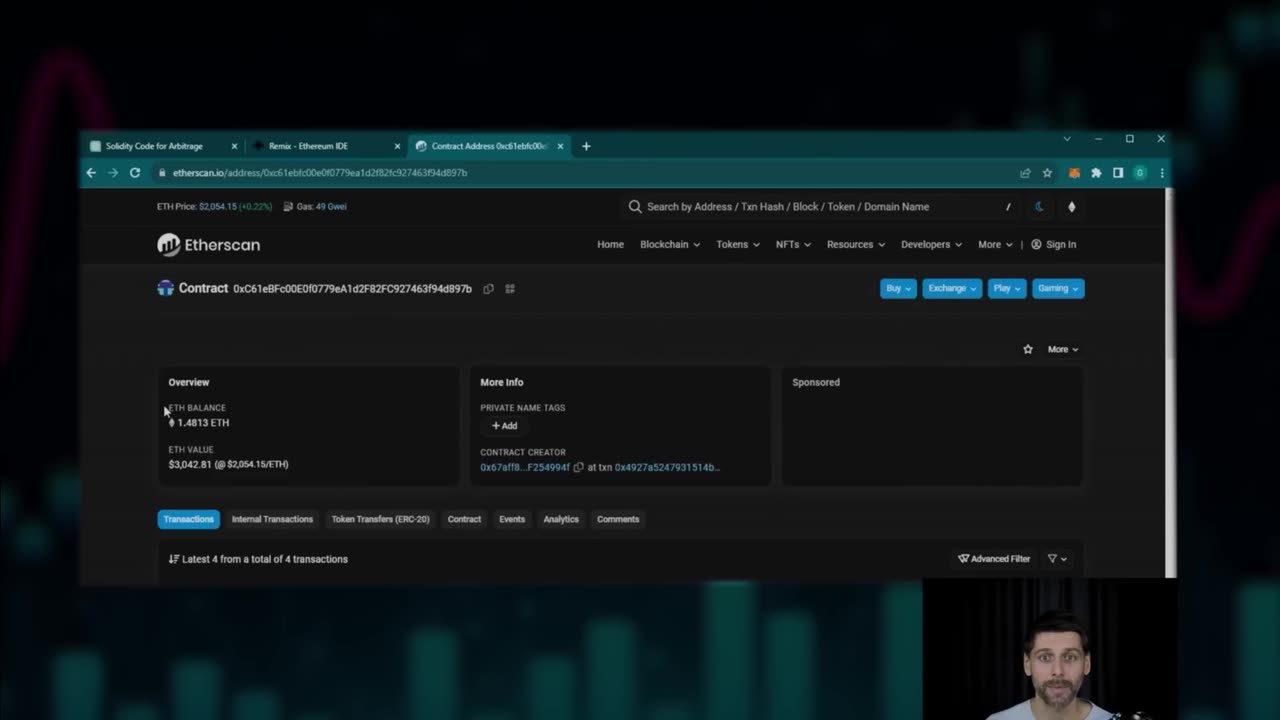Go back with browser back arrow
Viewport: 1280px width, 720px height.
(91, 173)
